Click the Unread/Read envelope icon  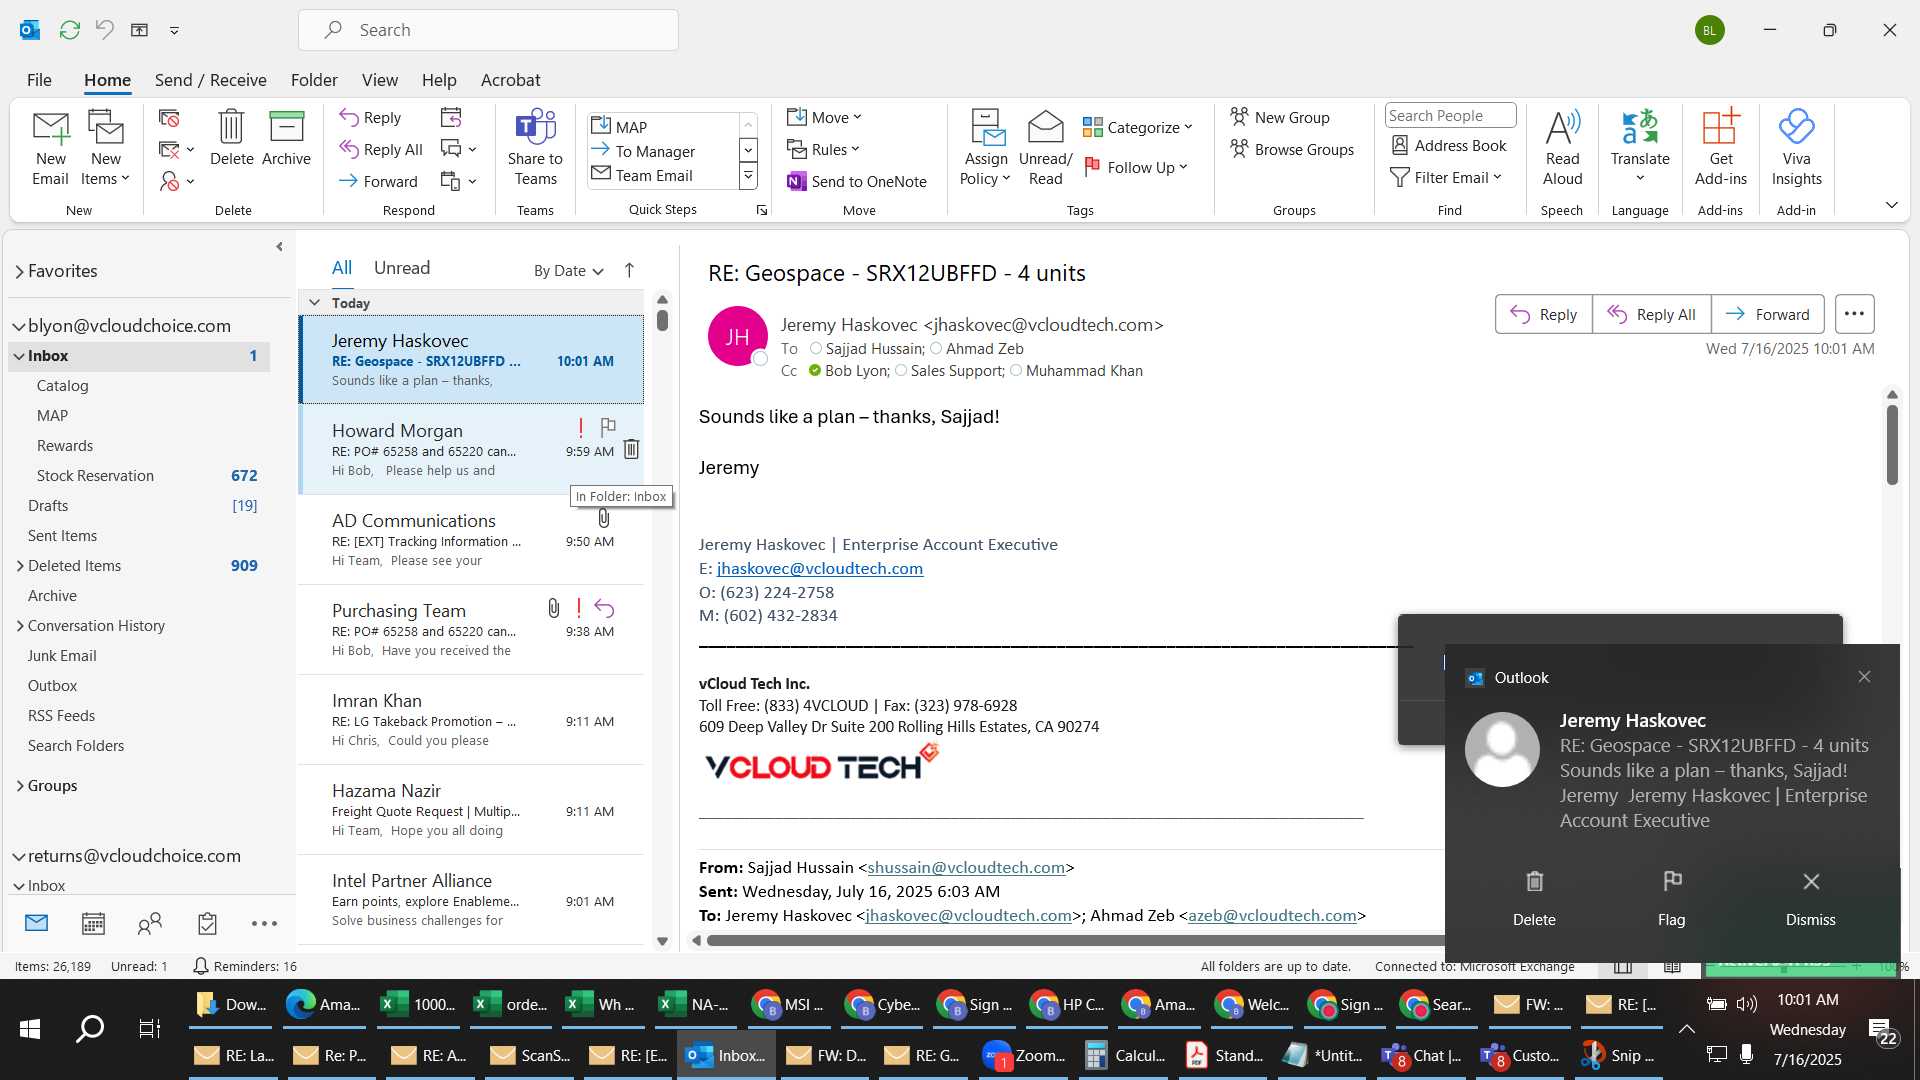tap(1045, 148)
